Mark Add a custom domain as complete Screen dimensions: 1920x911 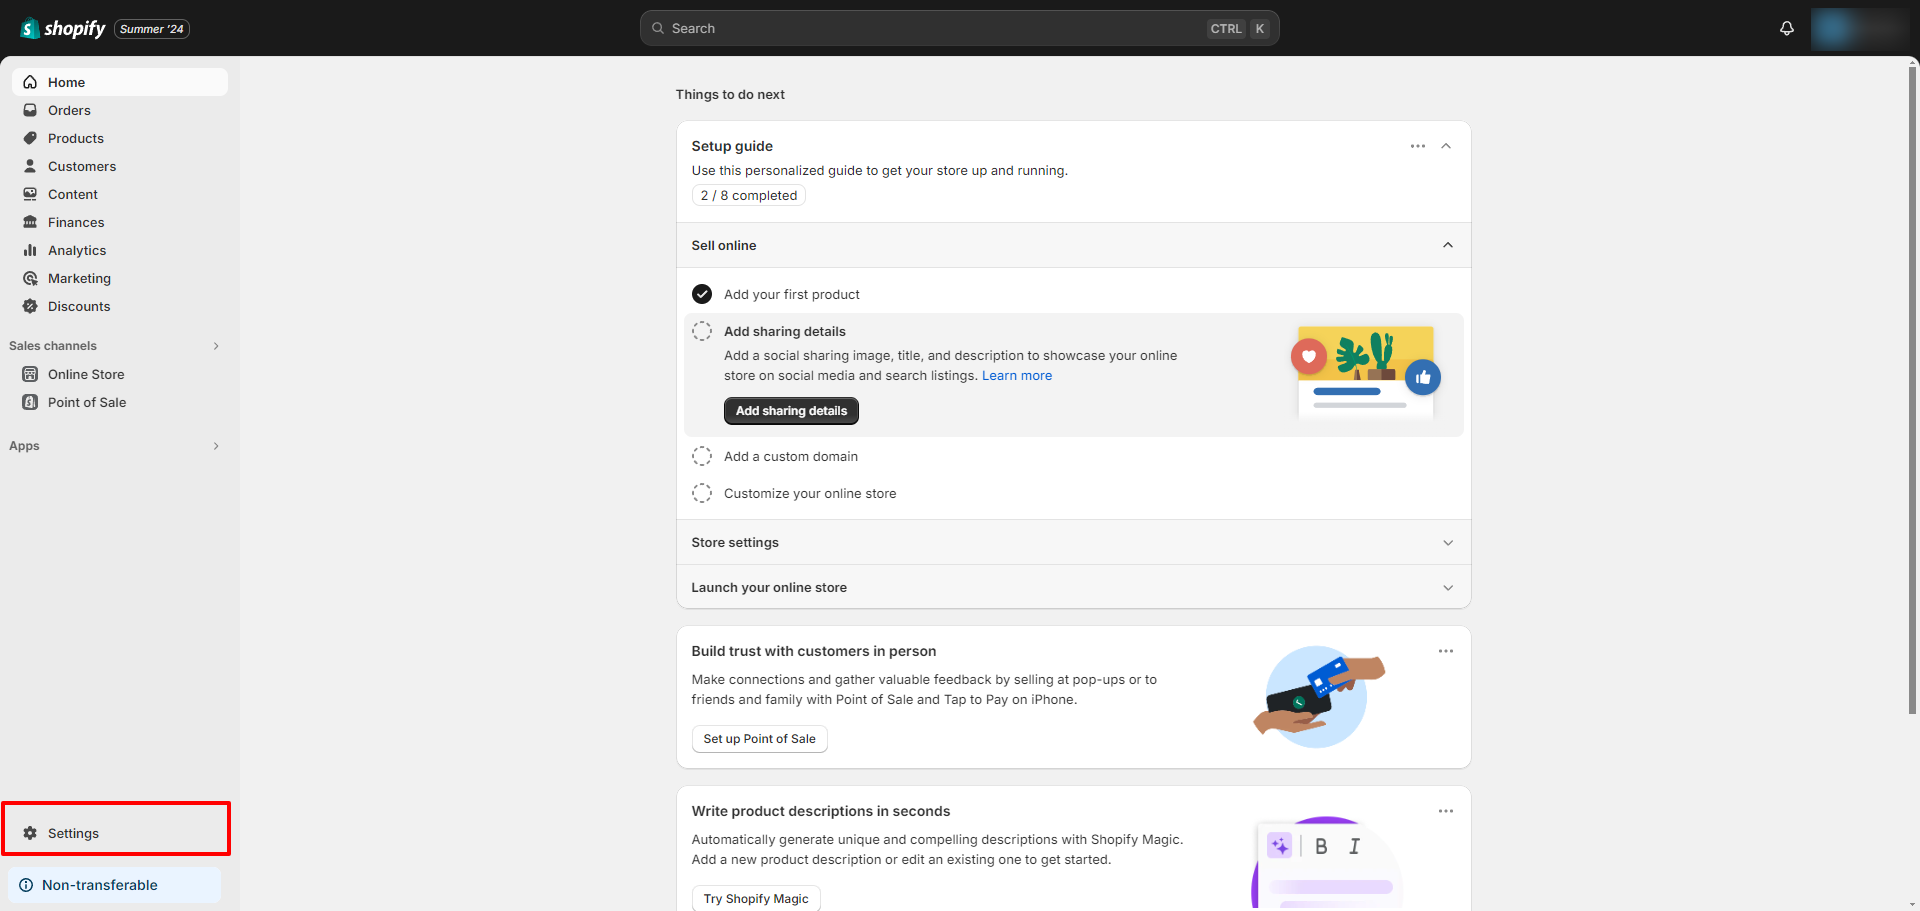click(x=702, y=456)
